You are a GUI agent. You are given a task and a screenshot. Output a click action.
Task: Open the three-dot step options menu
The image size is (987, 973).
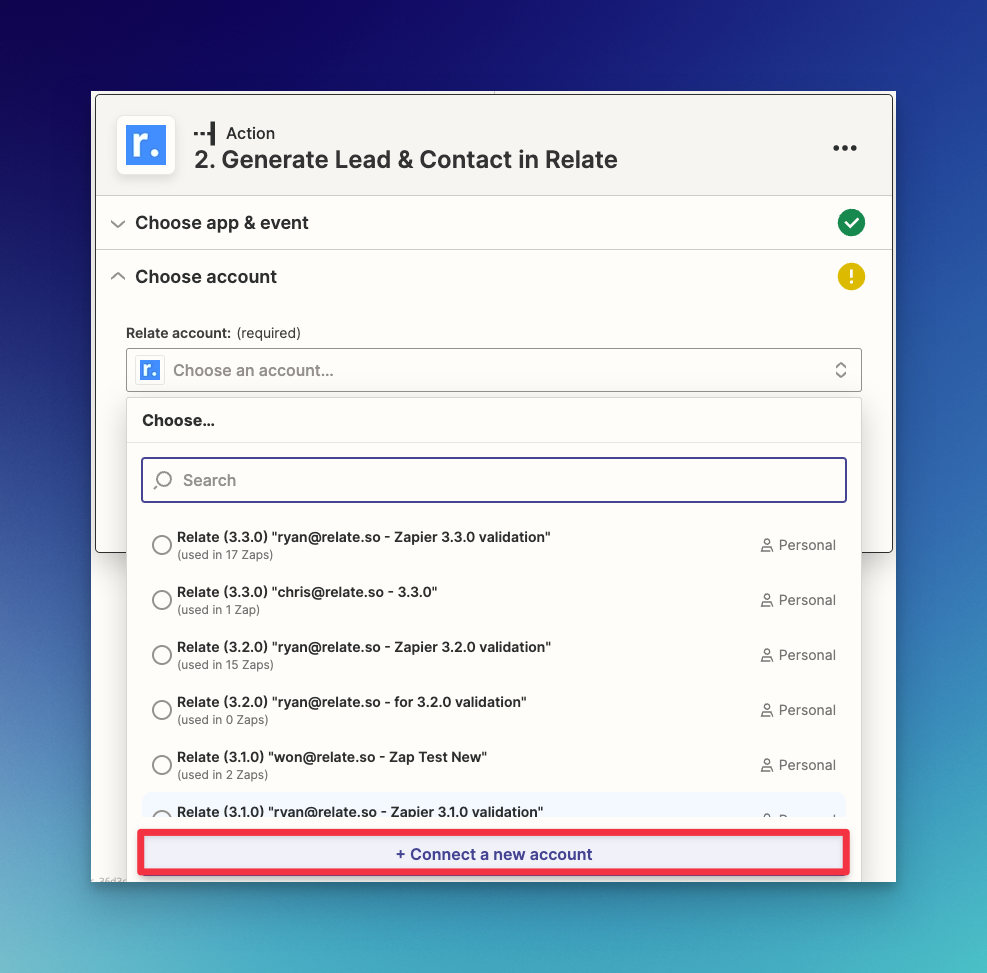[x=844, y=148]
